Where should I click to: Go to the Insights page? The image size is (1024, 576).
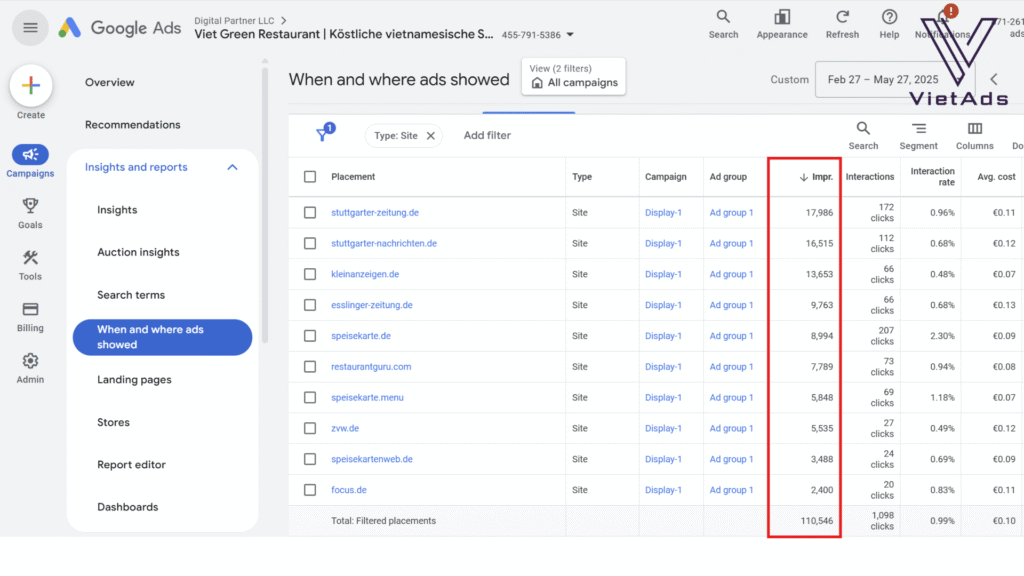tap(117, 210)
